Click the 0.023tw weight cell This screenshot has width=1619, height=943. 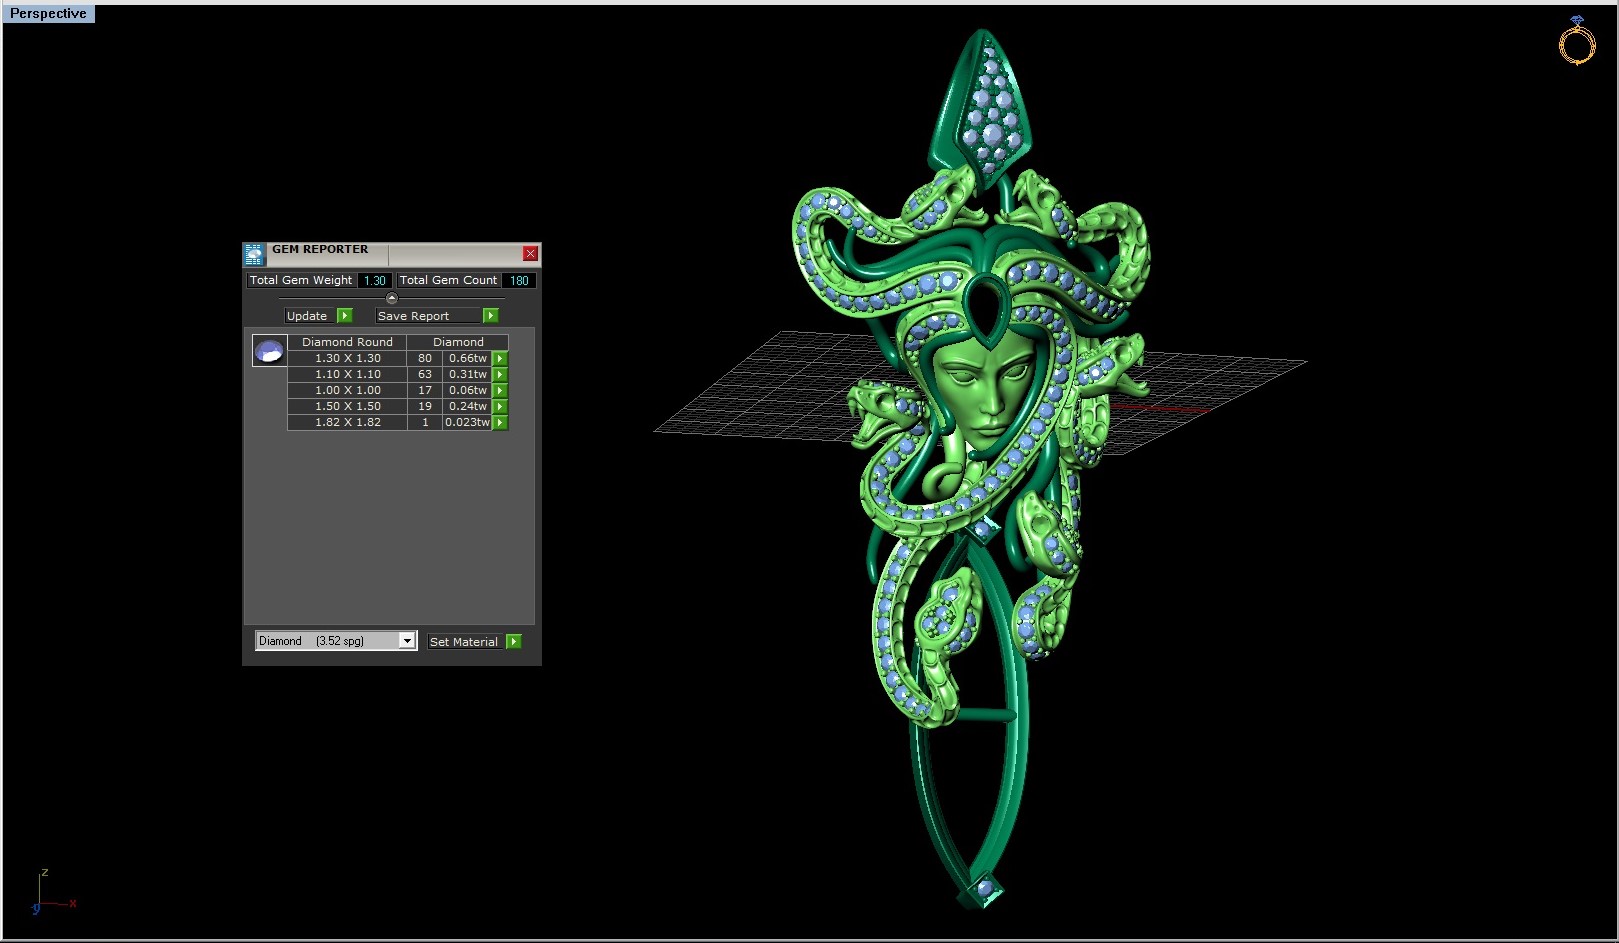467,422
